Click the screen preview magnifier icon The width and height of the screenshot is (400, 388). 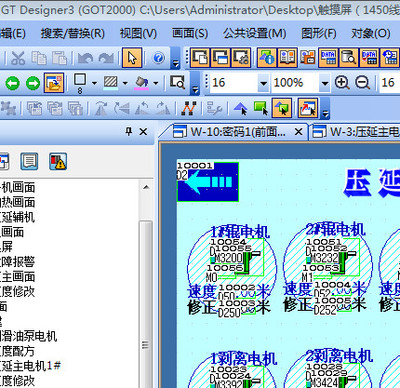[x=177, y=82]
